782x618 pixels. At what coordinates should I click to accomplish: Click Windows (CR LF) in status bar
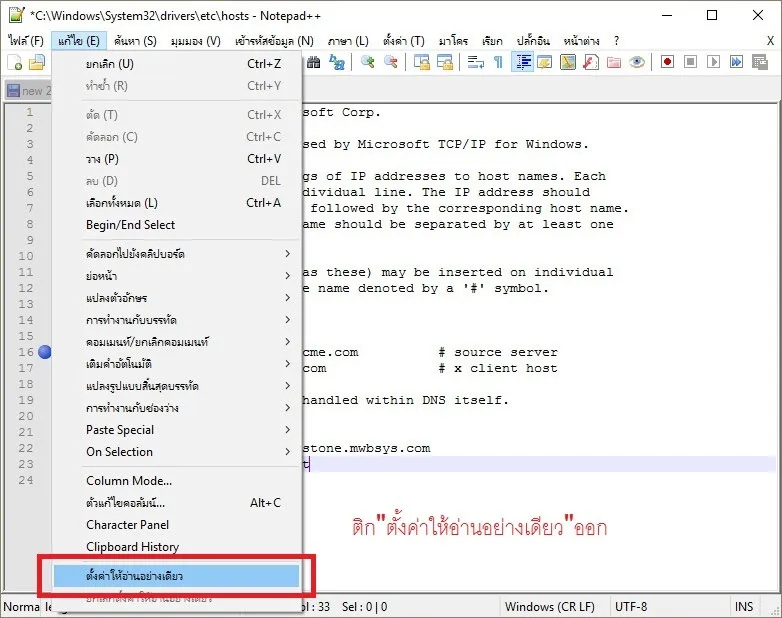coord(550,607)
